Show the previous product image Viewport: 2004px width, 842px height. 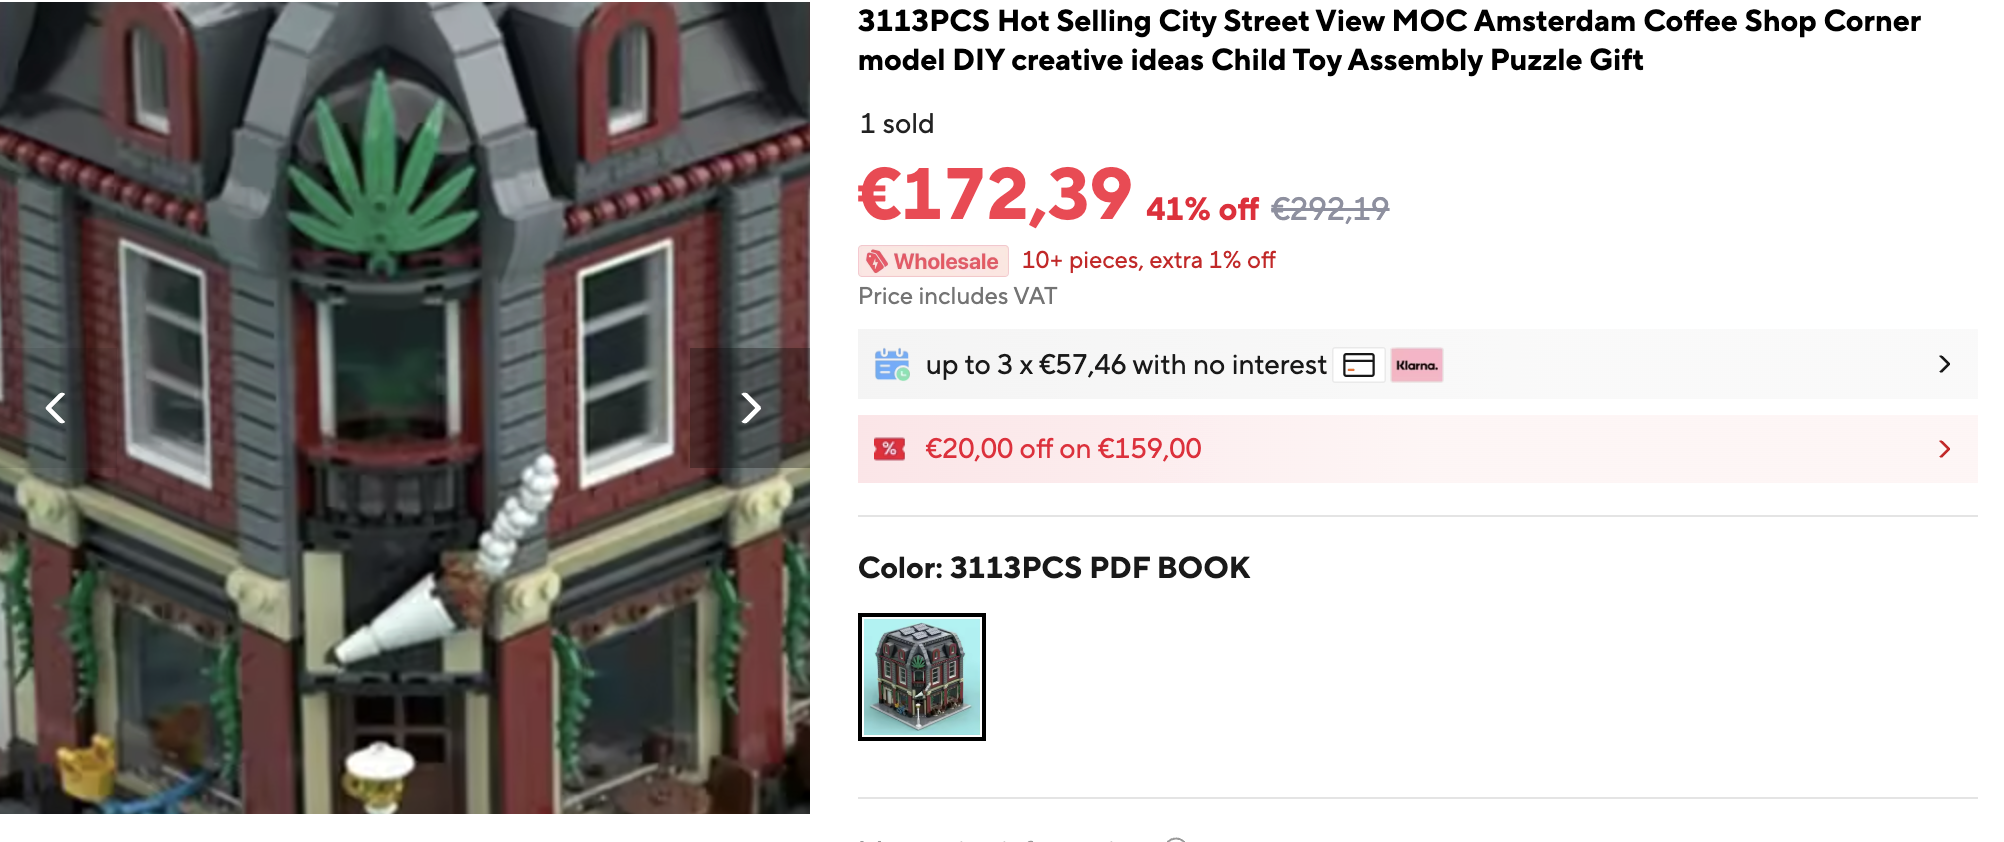[56, 408]
